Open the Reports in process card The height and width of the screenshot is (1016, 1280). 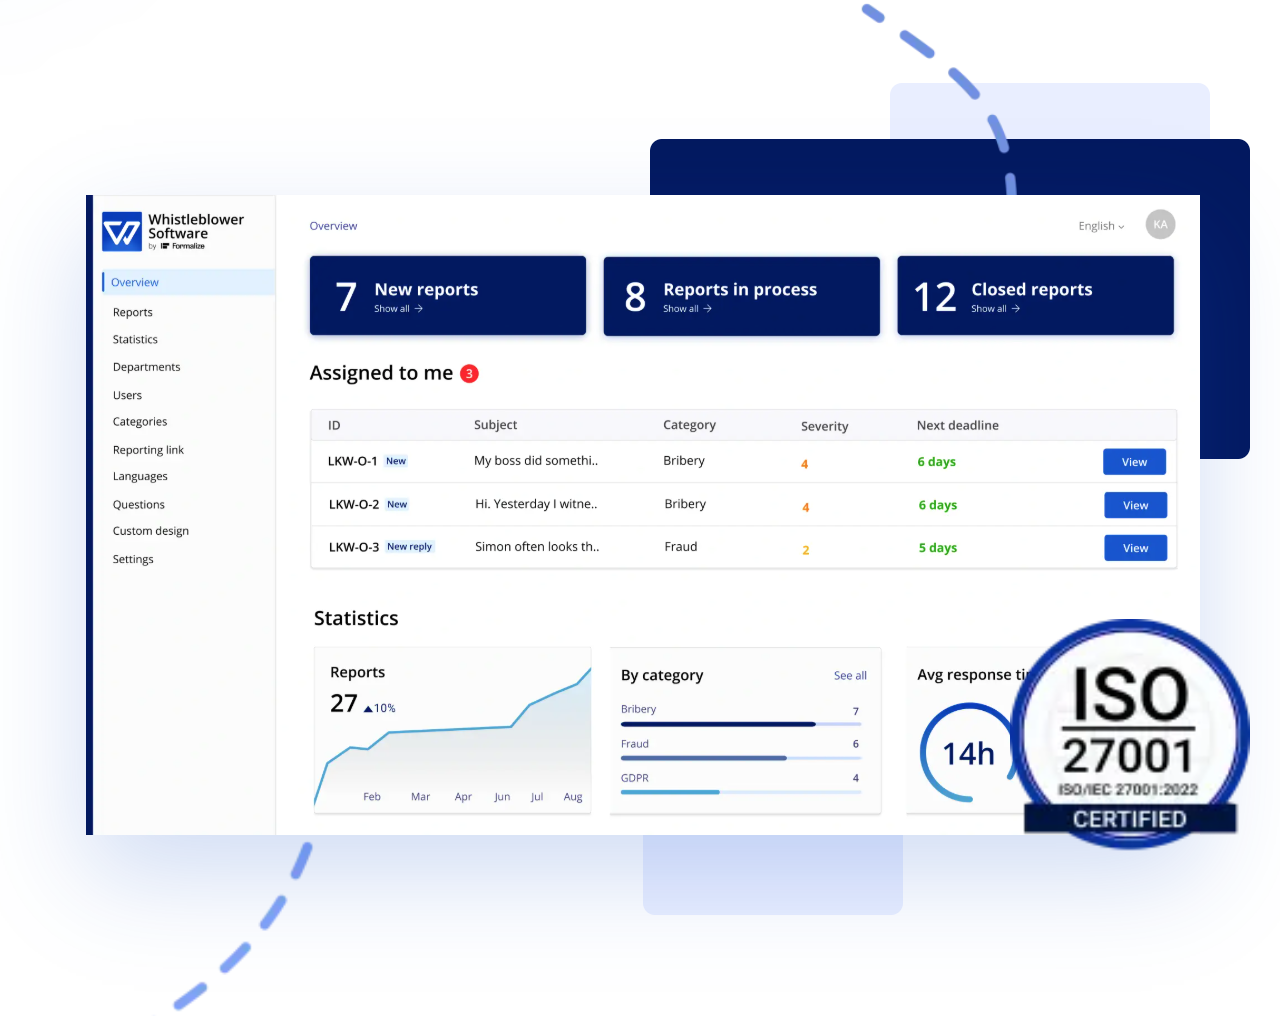point(741,296)
